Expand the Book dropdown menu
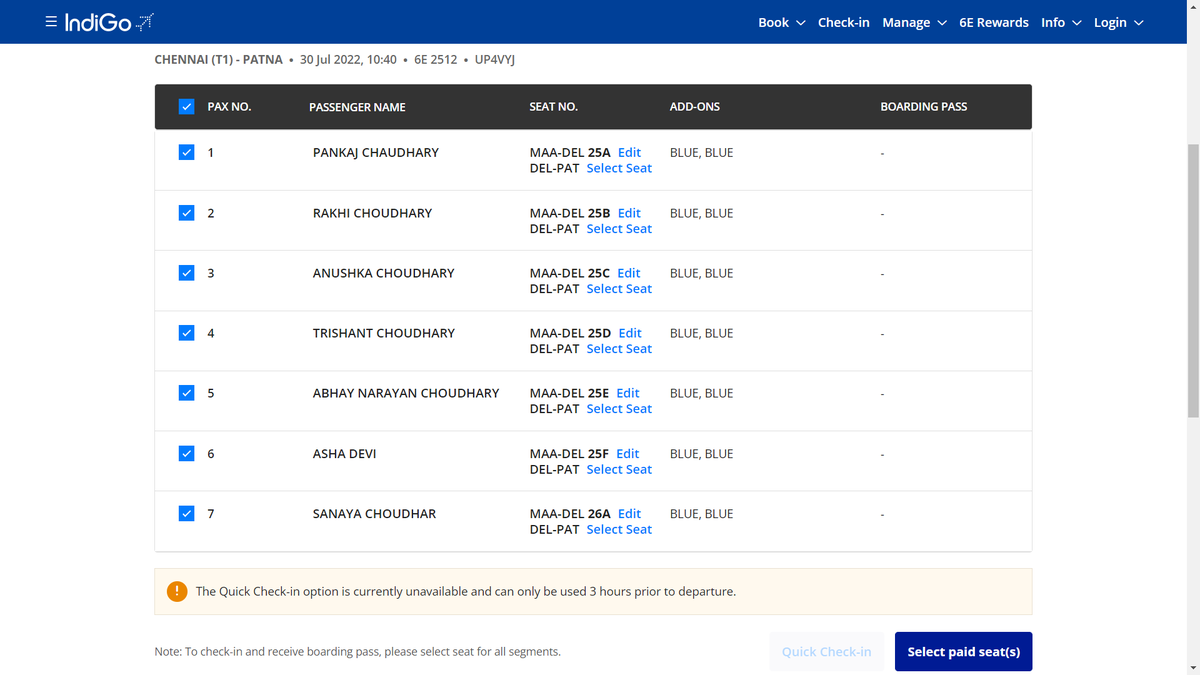 [782, 22]
